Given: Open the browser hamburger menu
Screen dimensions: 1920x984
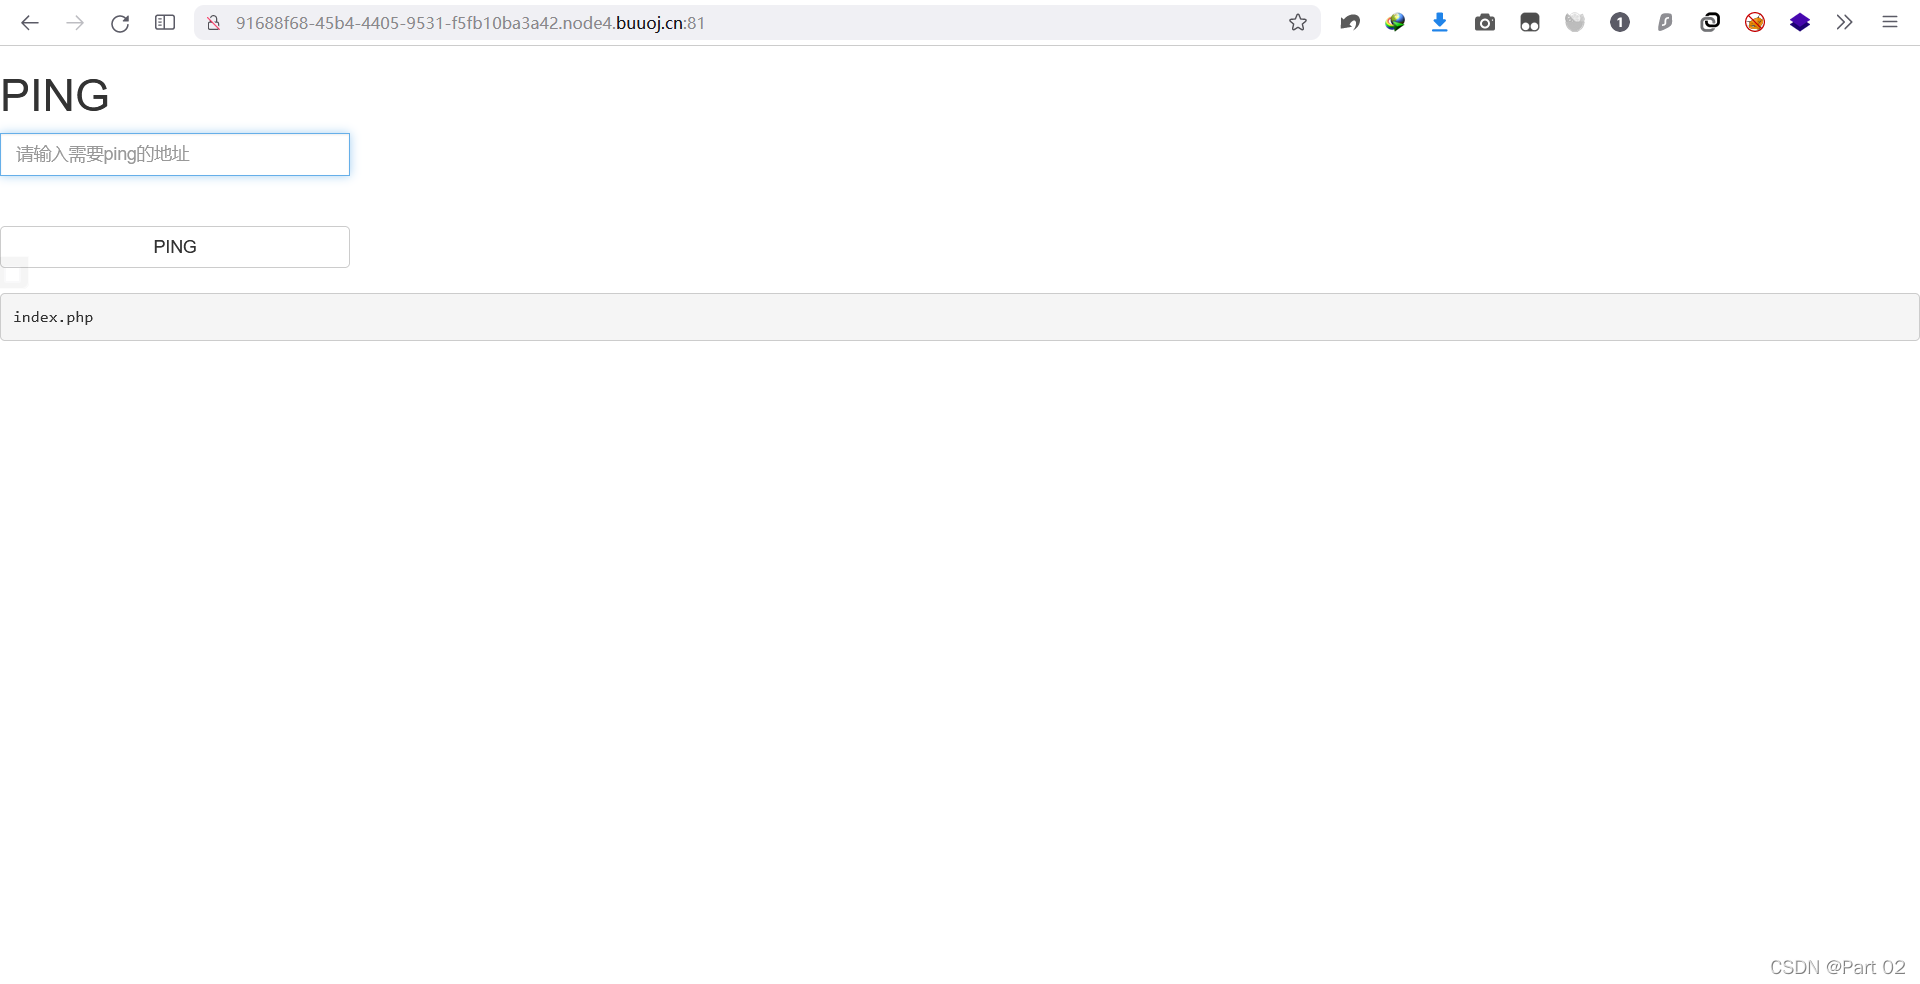Looking at the screenshot, I should [1890, 22].
